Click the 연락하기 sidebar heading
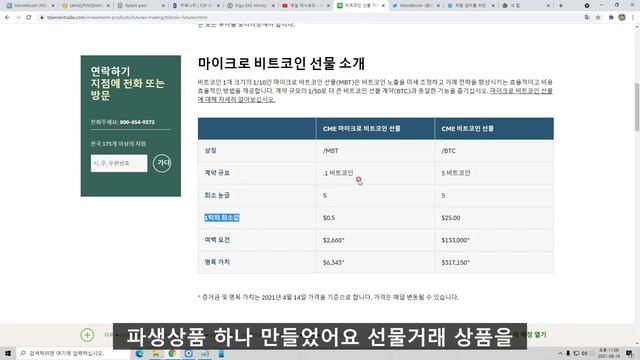Screen dimensions: 640x360 click(x=110, y=71)
